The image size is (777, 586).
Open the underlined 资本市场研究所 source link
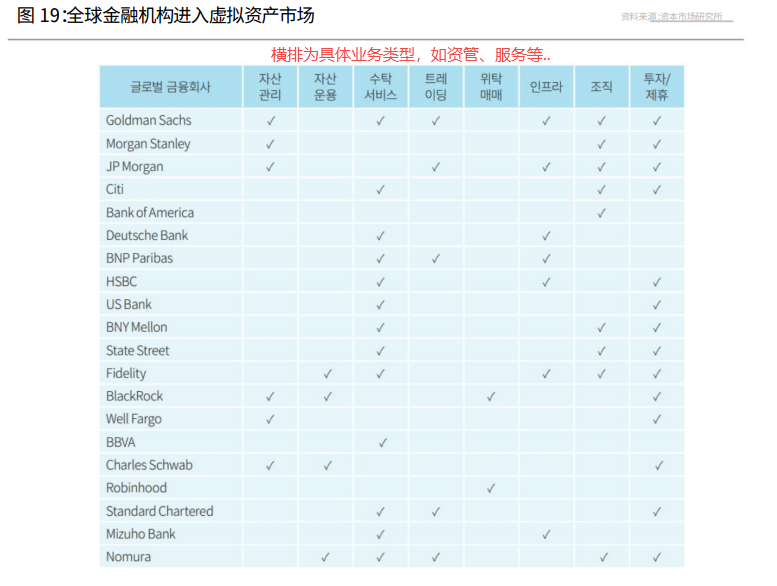(690, 17)
